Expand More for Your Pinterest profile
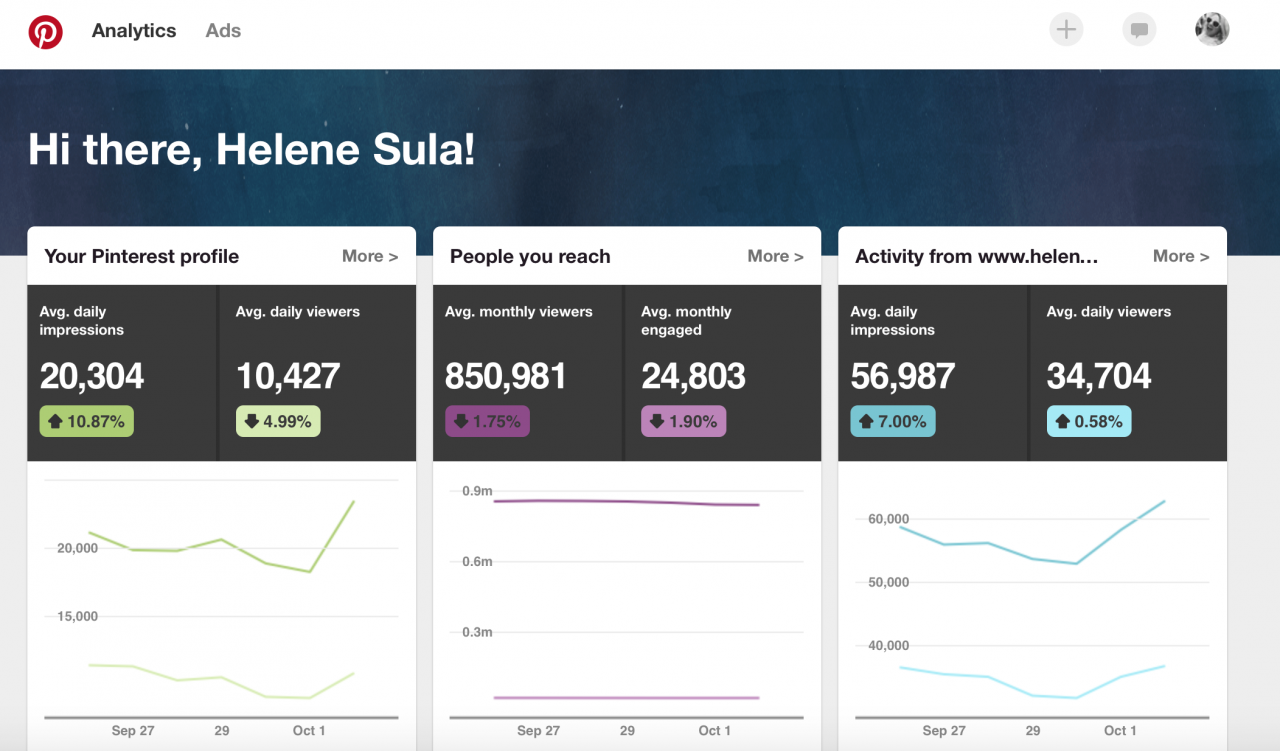1280x751 pixels. (370, 256)
